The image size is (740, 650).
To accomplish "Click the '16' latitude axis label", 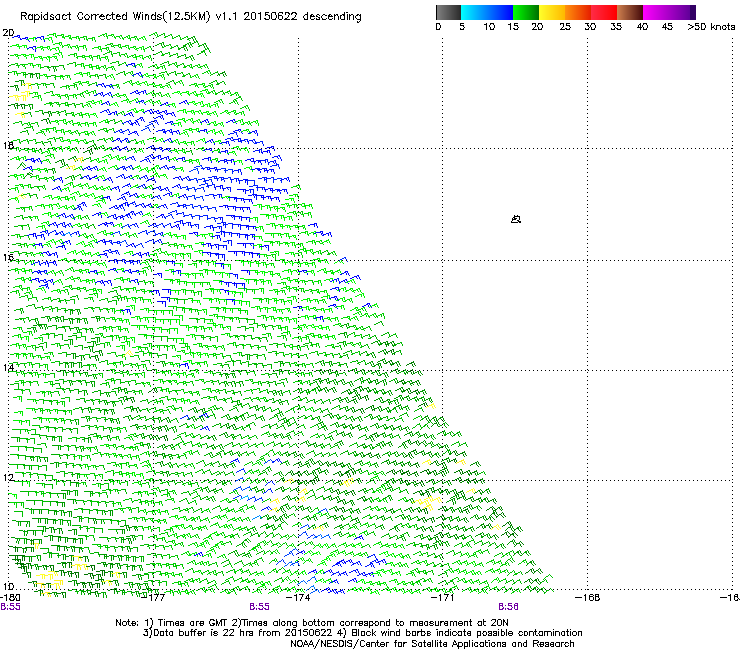I will pos(8,258).
